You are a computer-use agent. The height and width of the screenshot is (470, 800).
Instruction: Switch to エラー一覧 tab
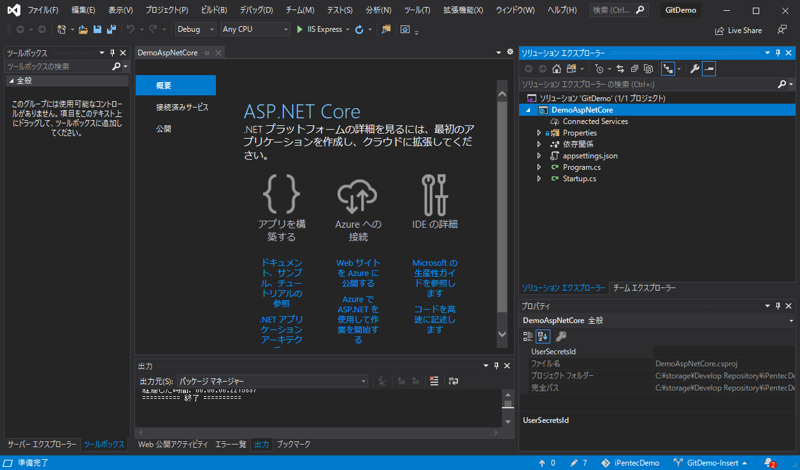click(231, 444)
